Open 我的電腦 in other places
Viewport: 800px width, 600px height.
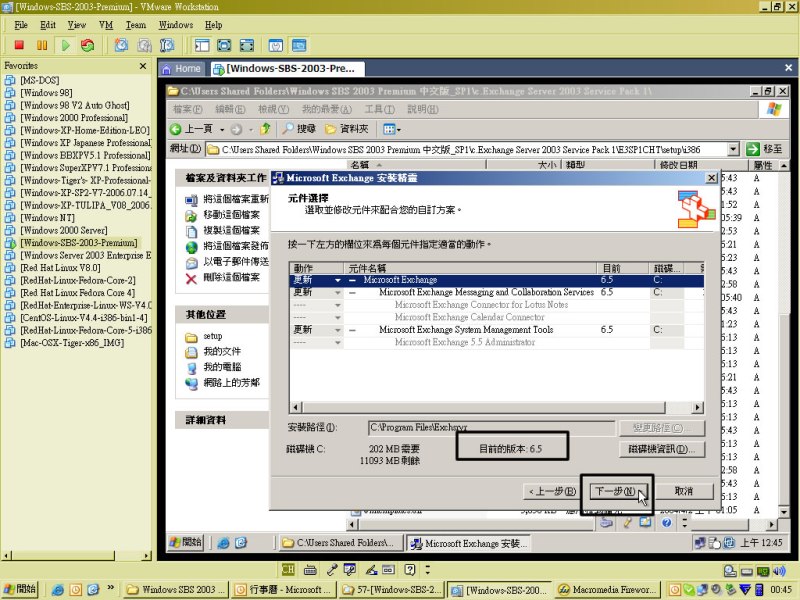point(222,367)
